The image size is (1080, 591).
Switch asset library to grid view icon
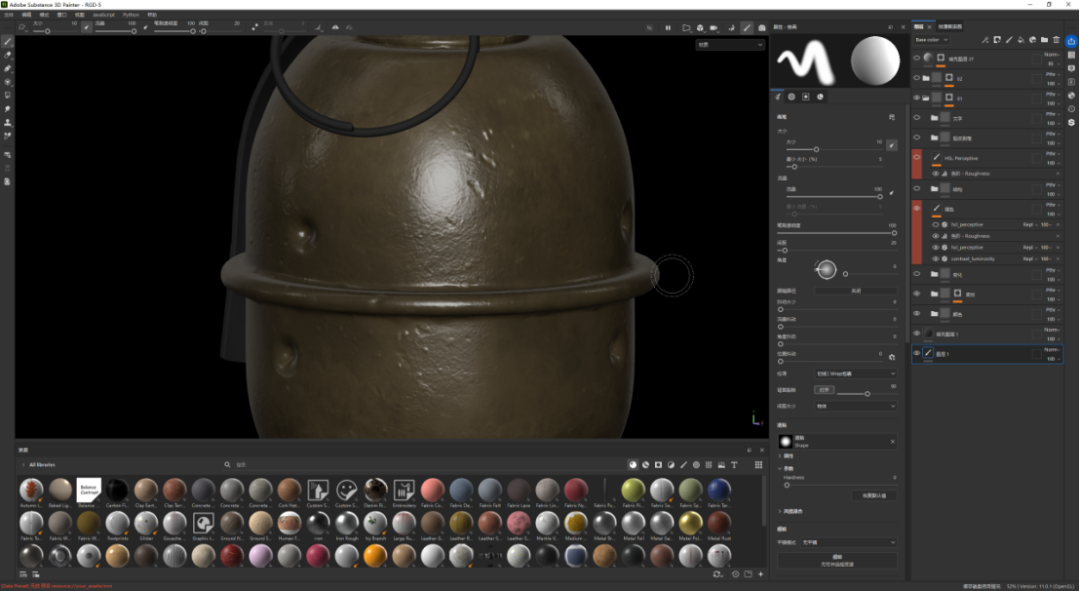coord(758,465)
